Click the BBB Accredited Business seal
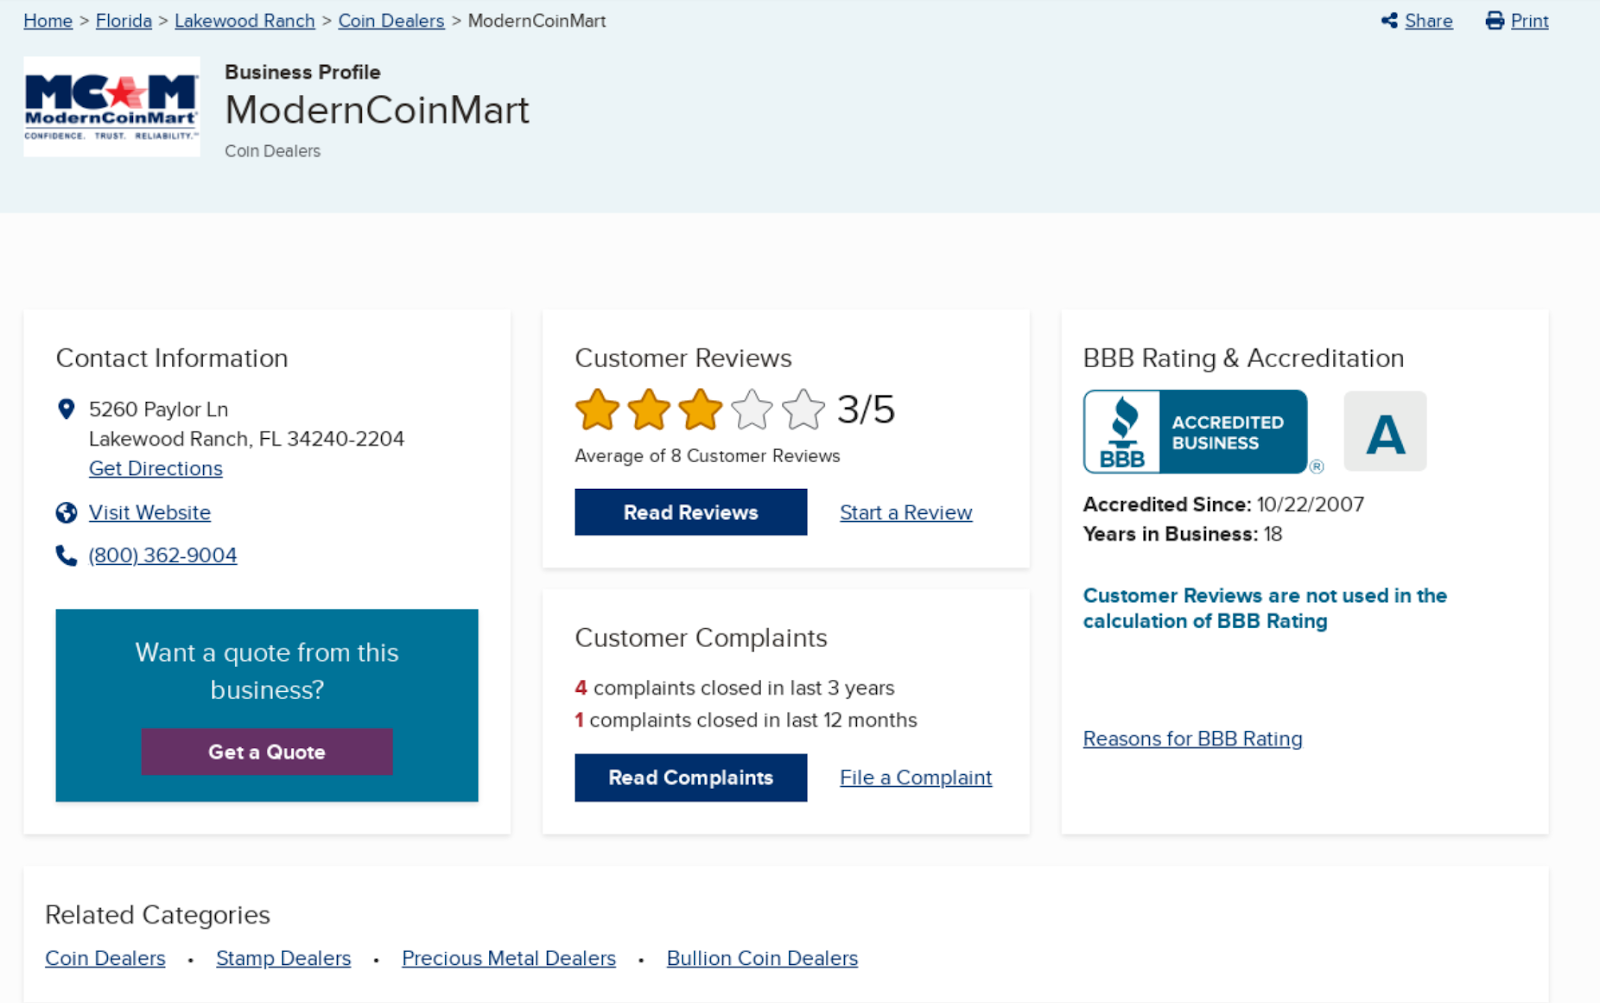The width and height of the screenshot is (1600, 1003). 1195,432
